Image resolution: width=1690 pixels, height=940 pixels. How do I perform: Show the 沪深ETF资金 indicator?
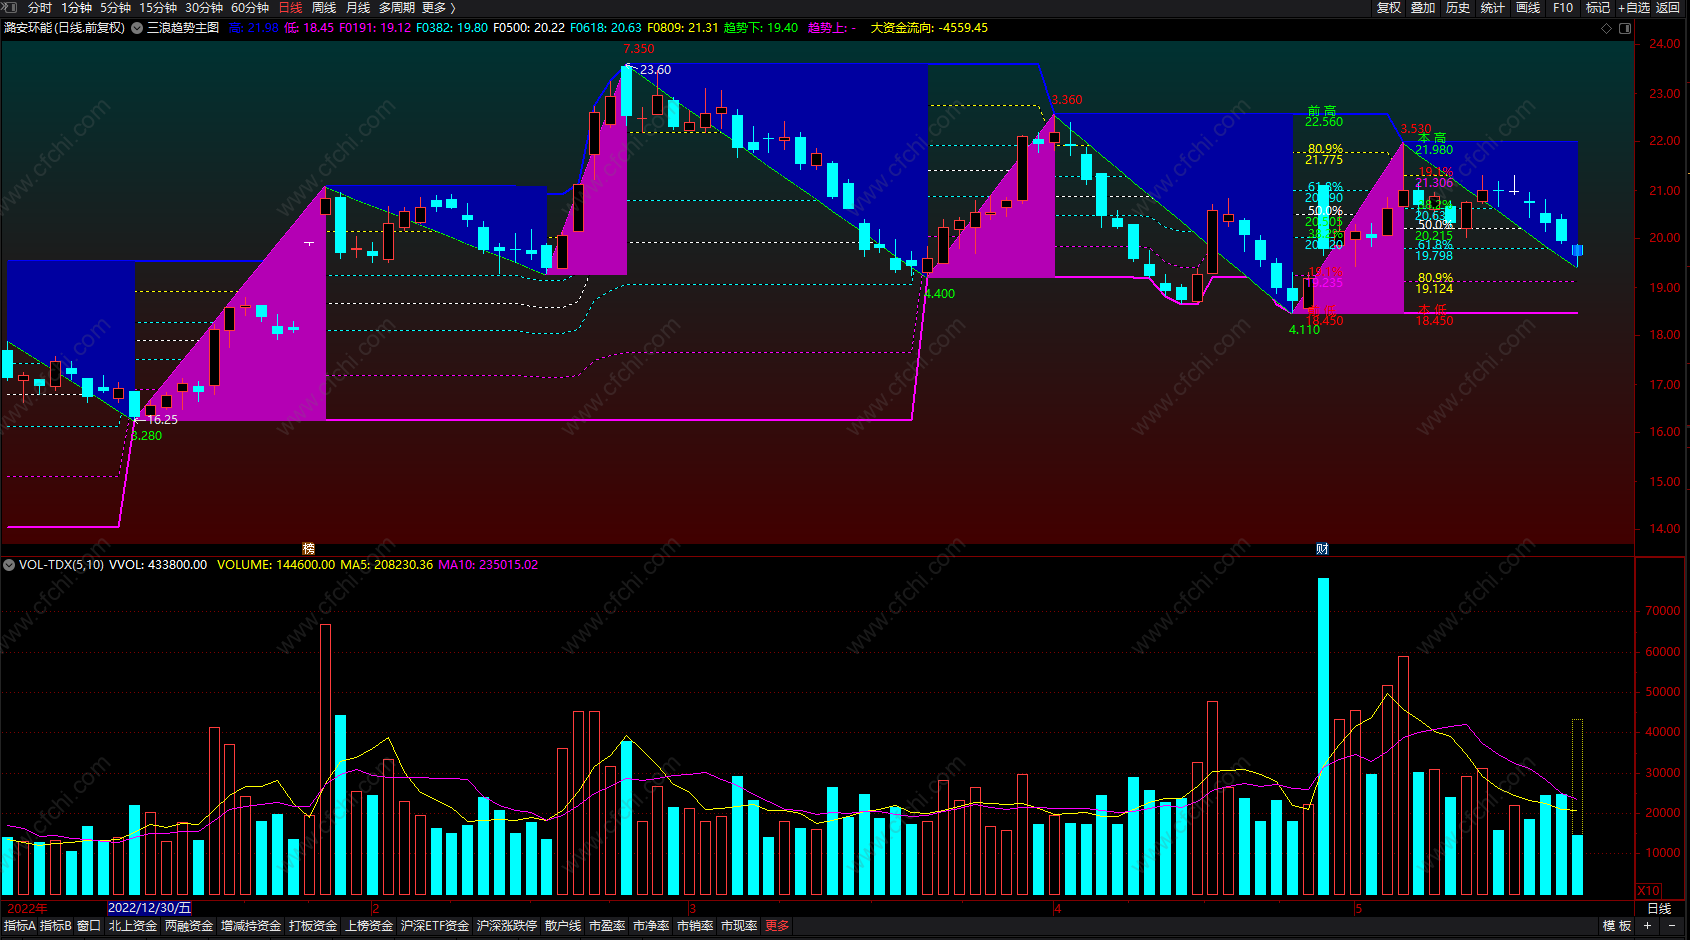(x=435, y=926)
